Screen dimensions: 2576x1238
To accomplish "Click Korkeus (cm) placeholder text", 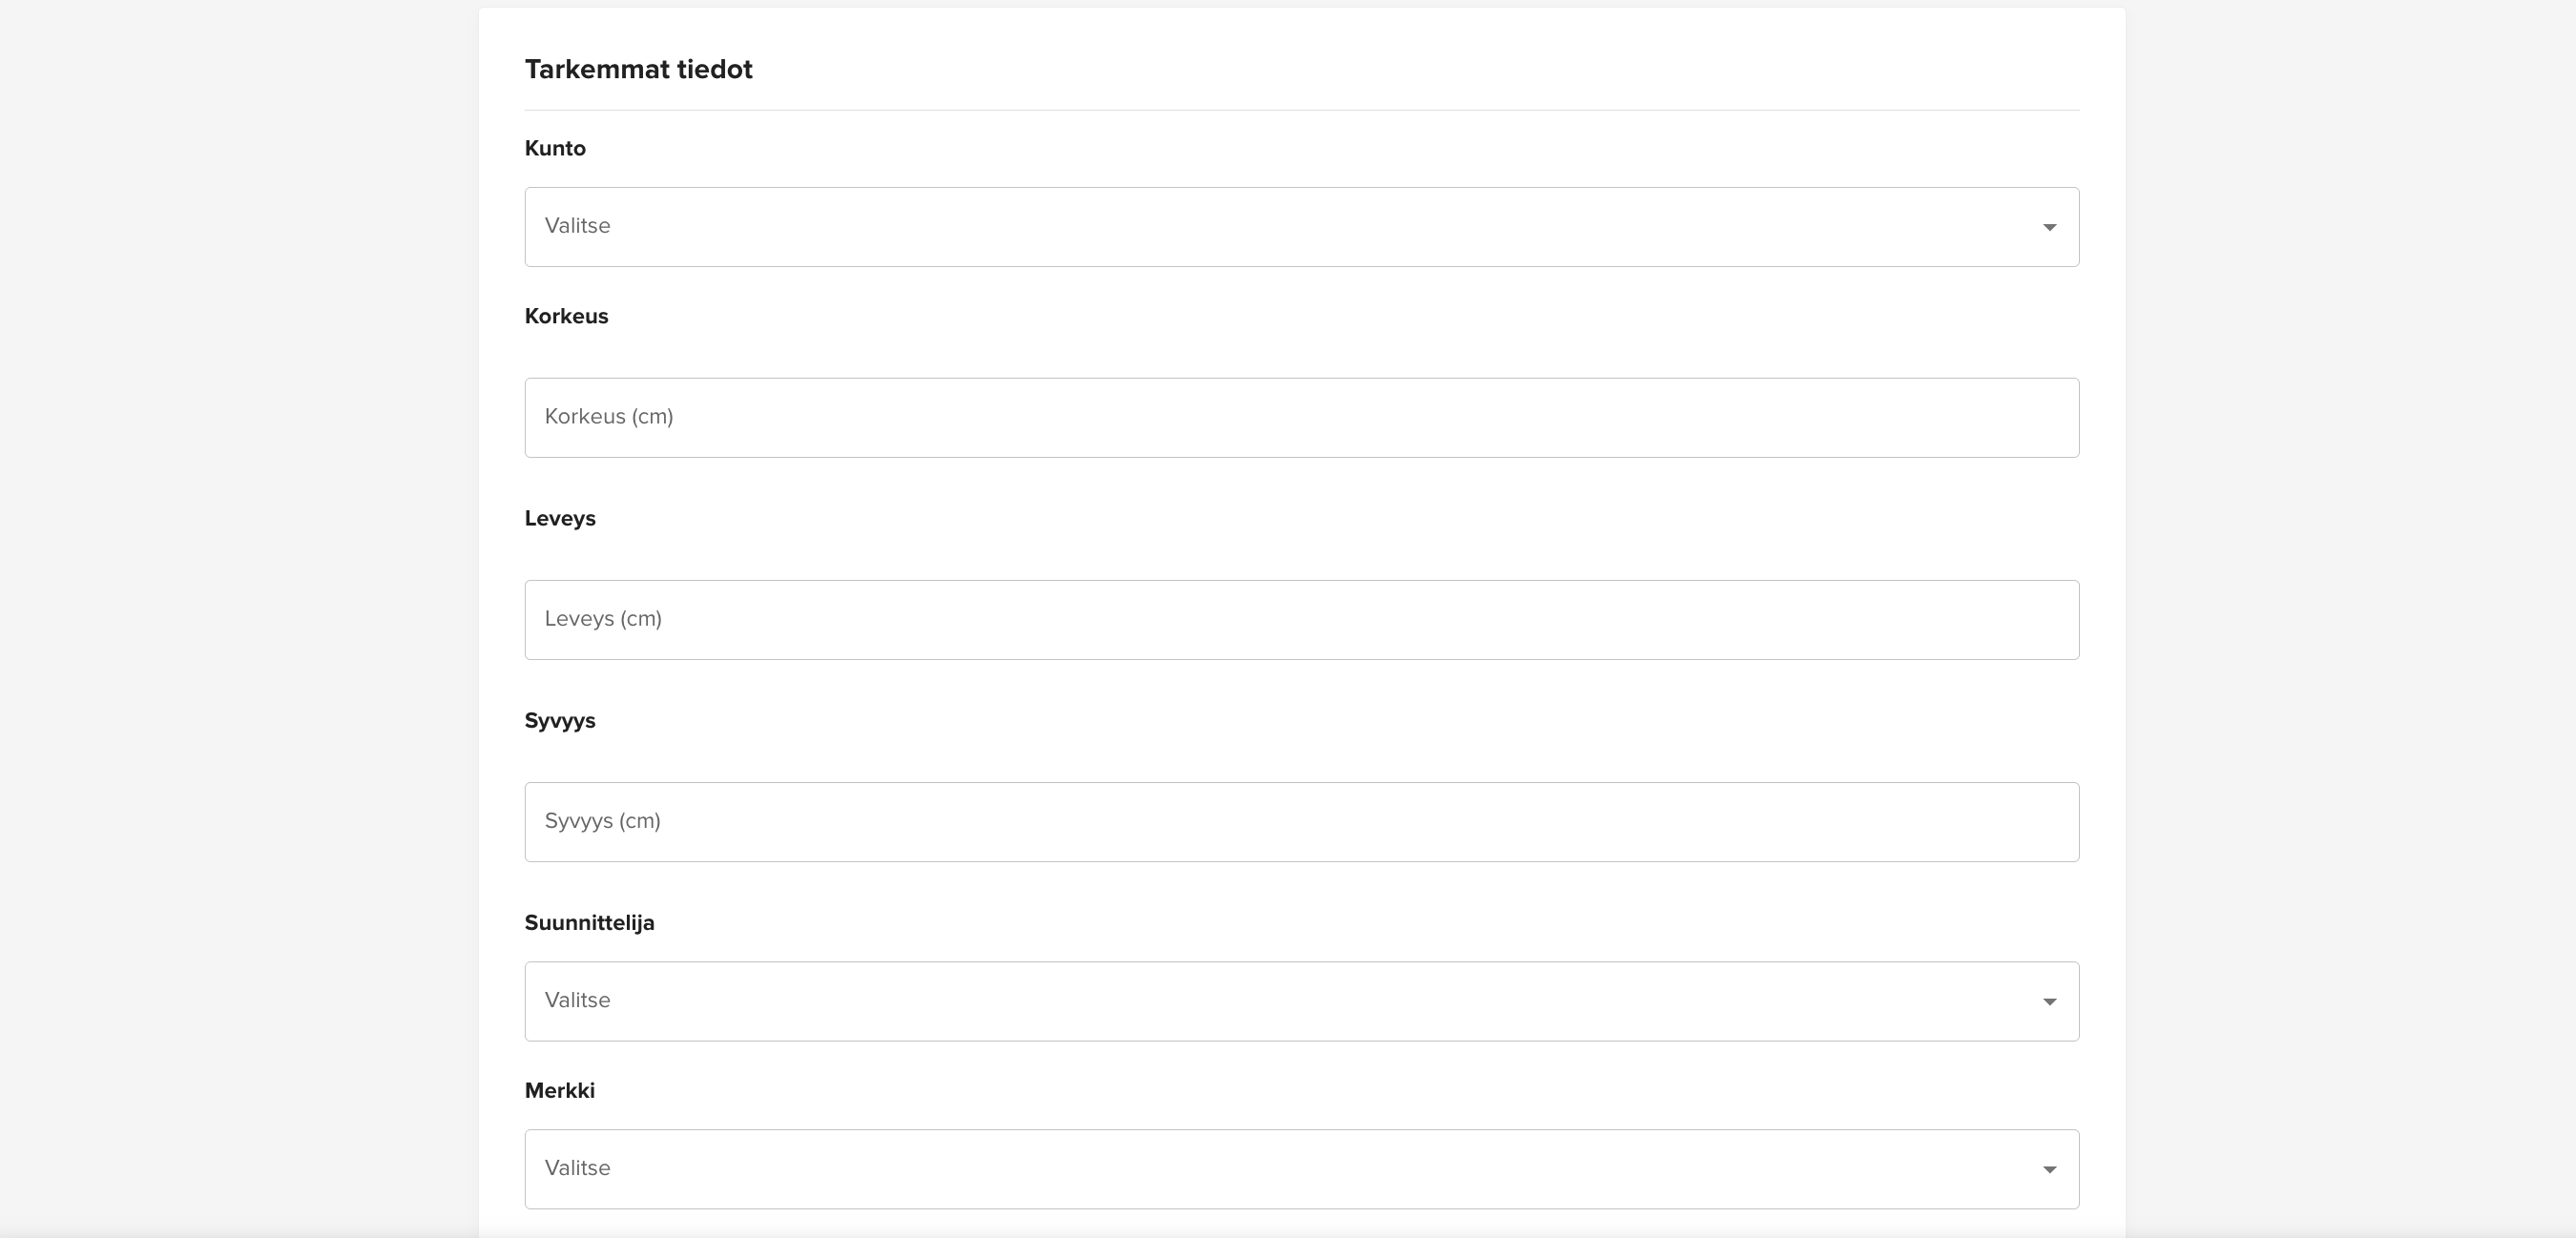I will click(x=608, y=417).
